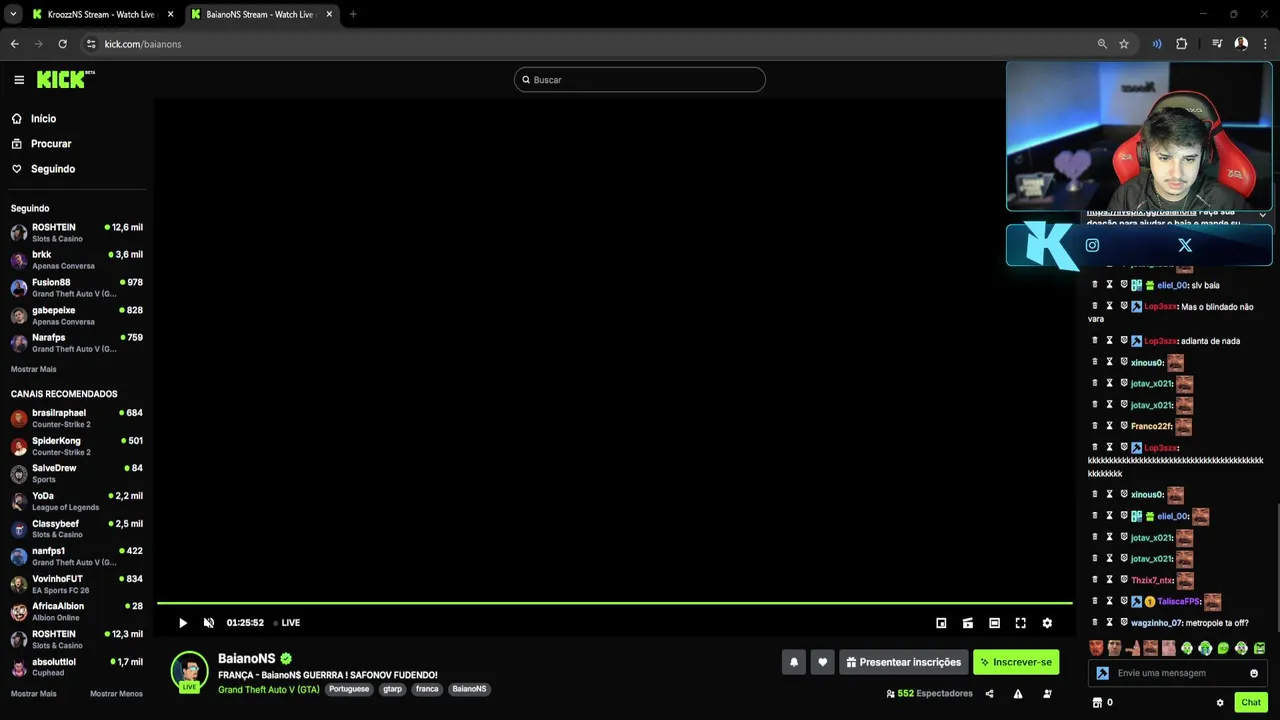Open clip creation icon in player
The width and height of the screenshot is (1280, 720).
click(x=968, y=623)
